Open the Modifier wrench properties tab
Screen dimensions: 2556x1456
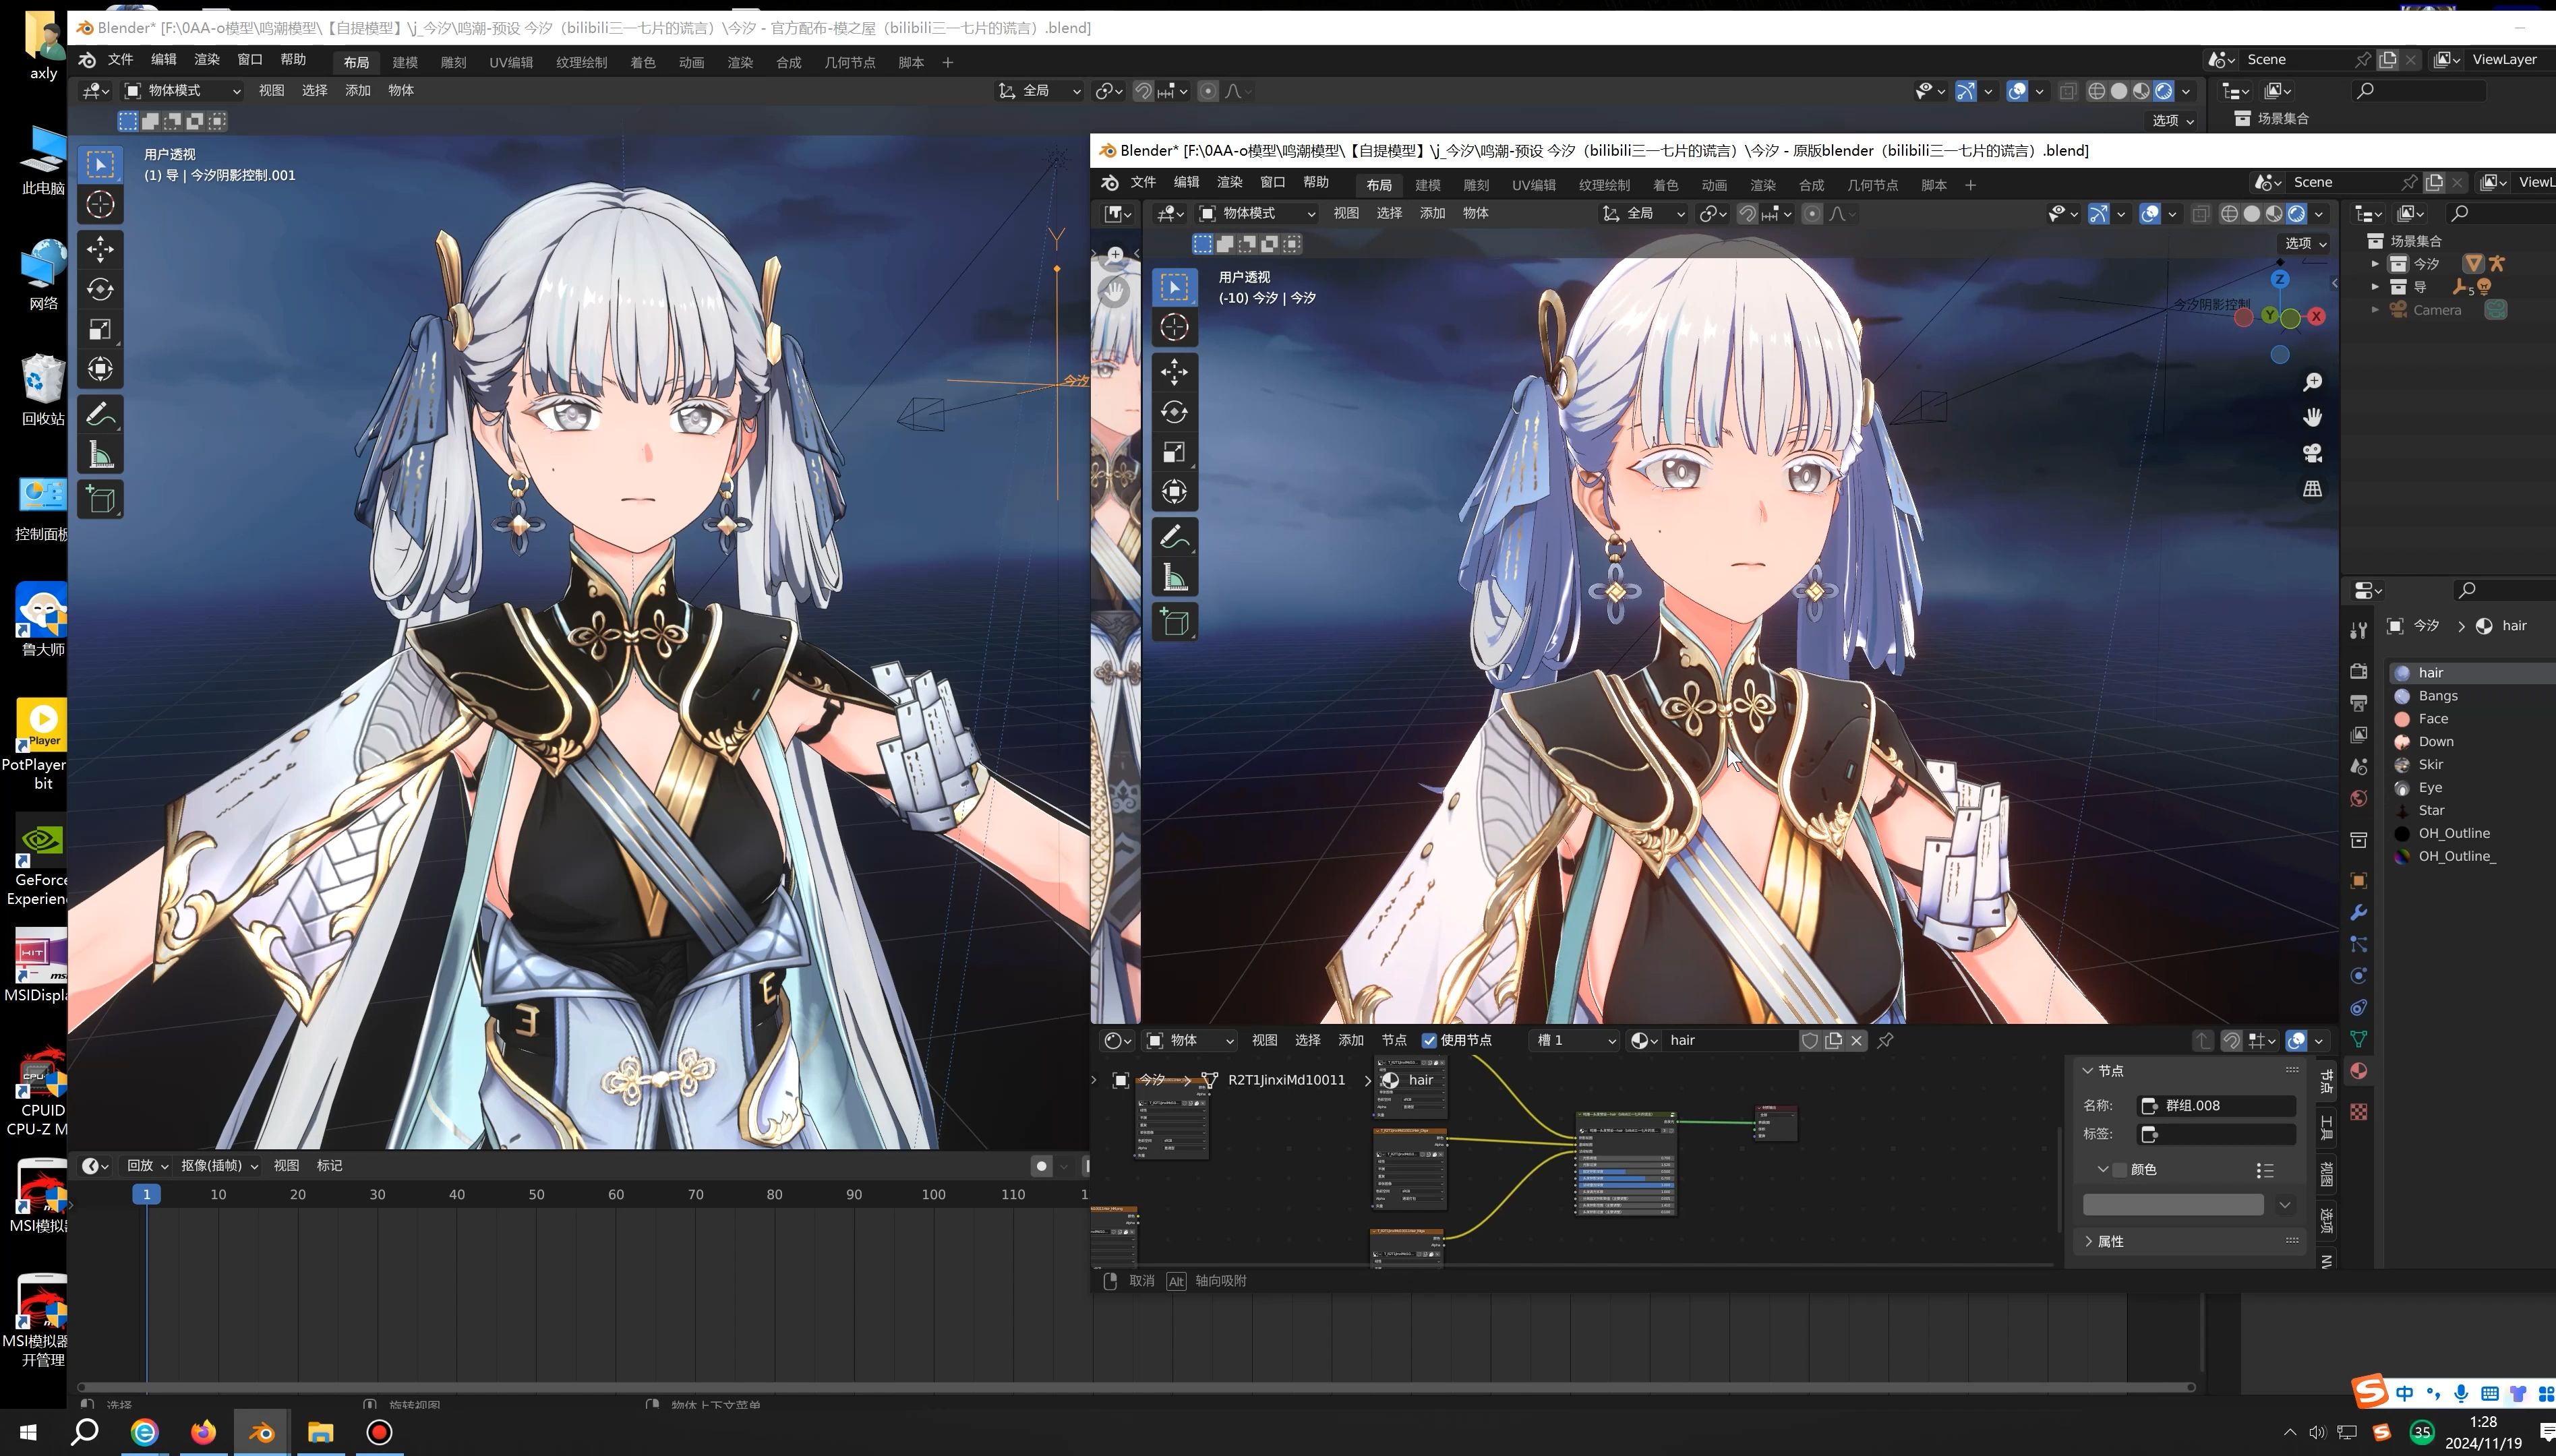coord(2359,912)
